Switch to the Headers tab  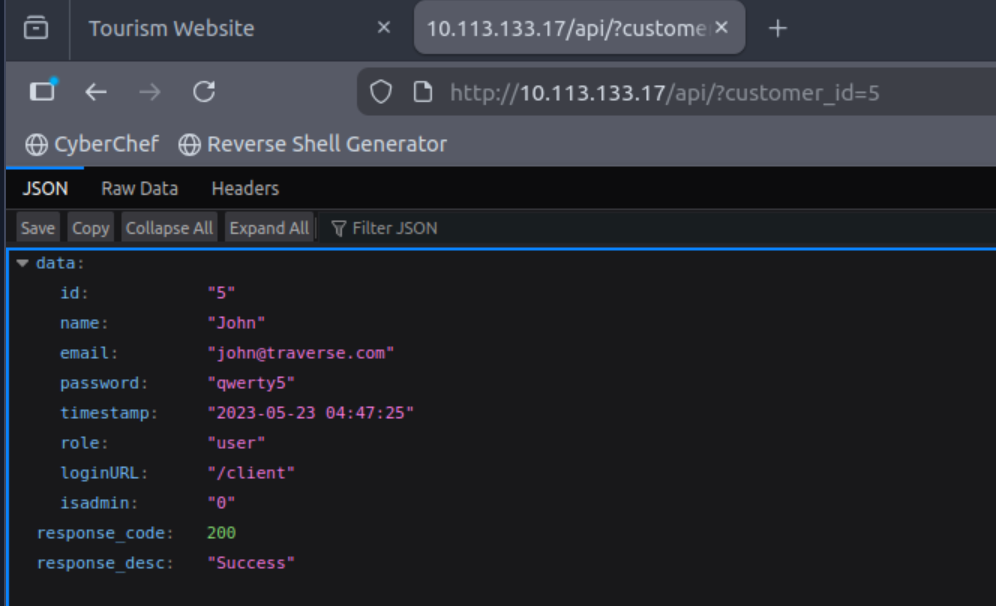245,189
